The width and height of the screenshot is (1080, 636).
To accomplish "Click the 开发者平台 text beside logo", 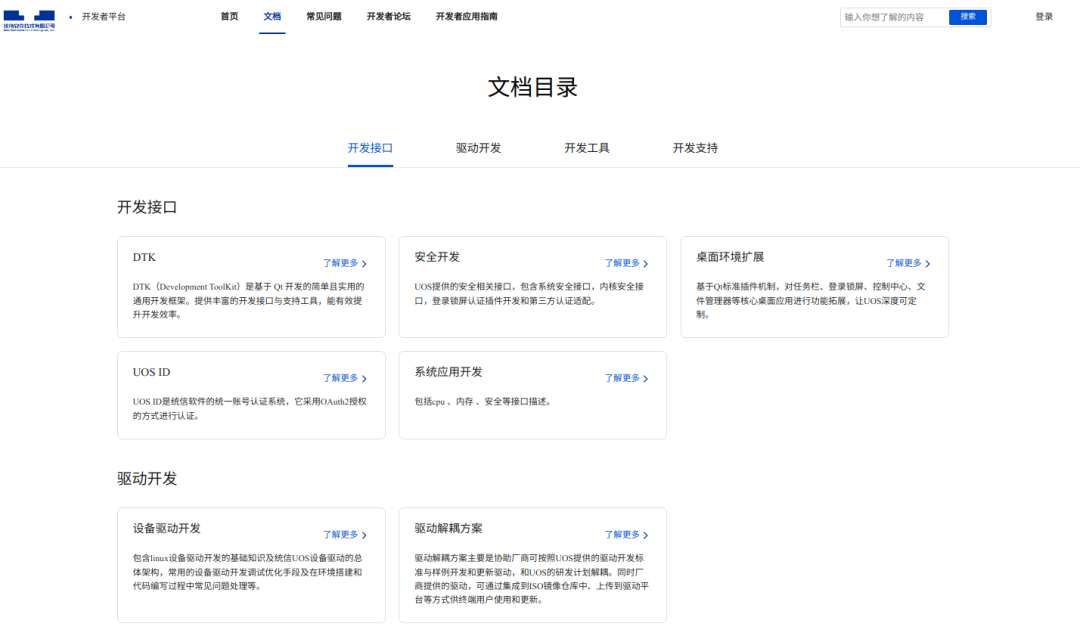I will 104,17.
